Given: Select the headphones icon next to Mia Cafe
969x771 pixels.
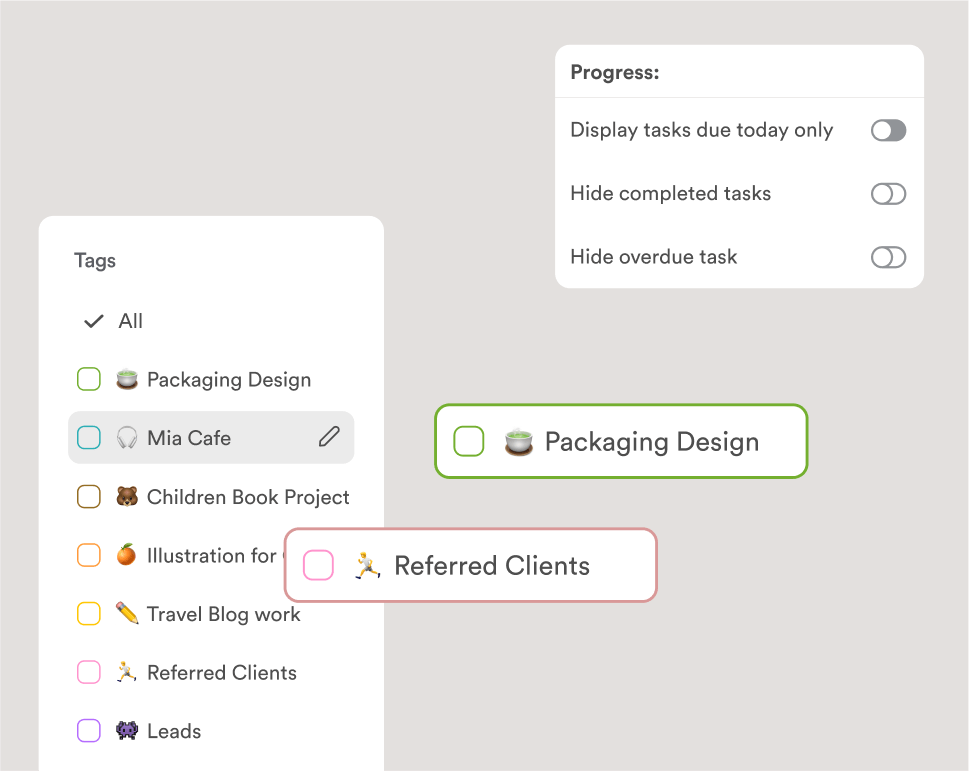Looking at the screenshot, I should [126, 437].
